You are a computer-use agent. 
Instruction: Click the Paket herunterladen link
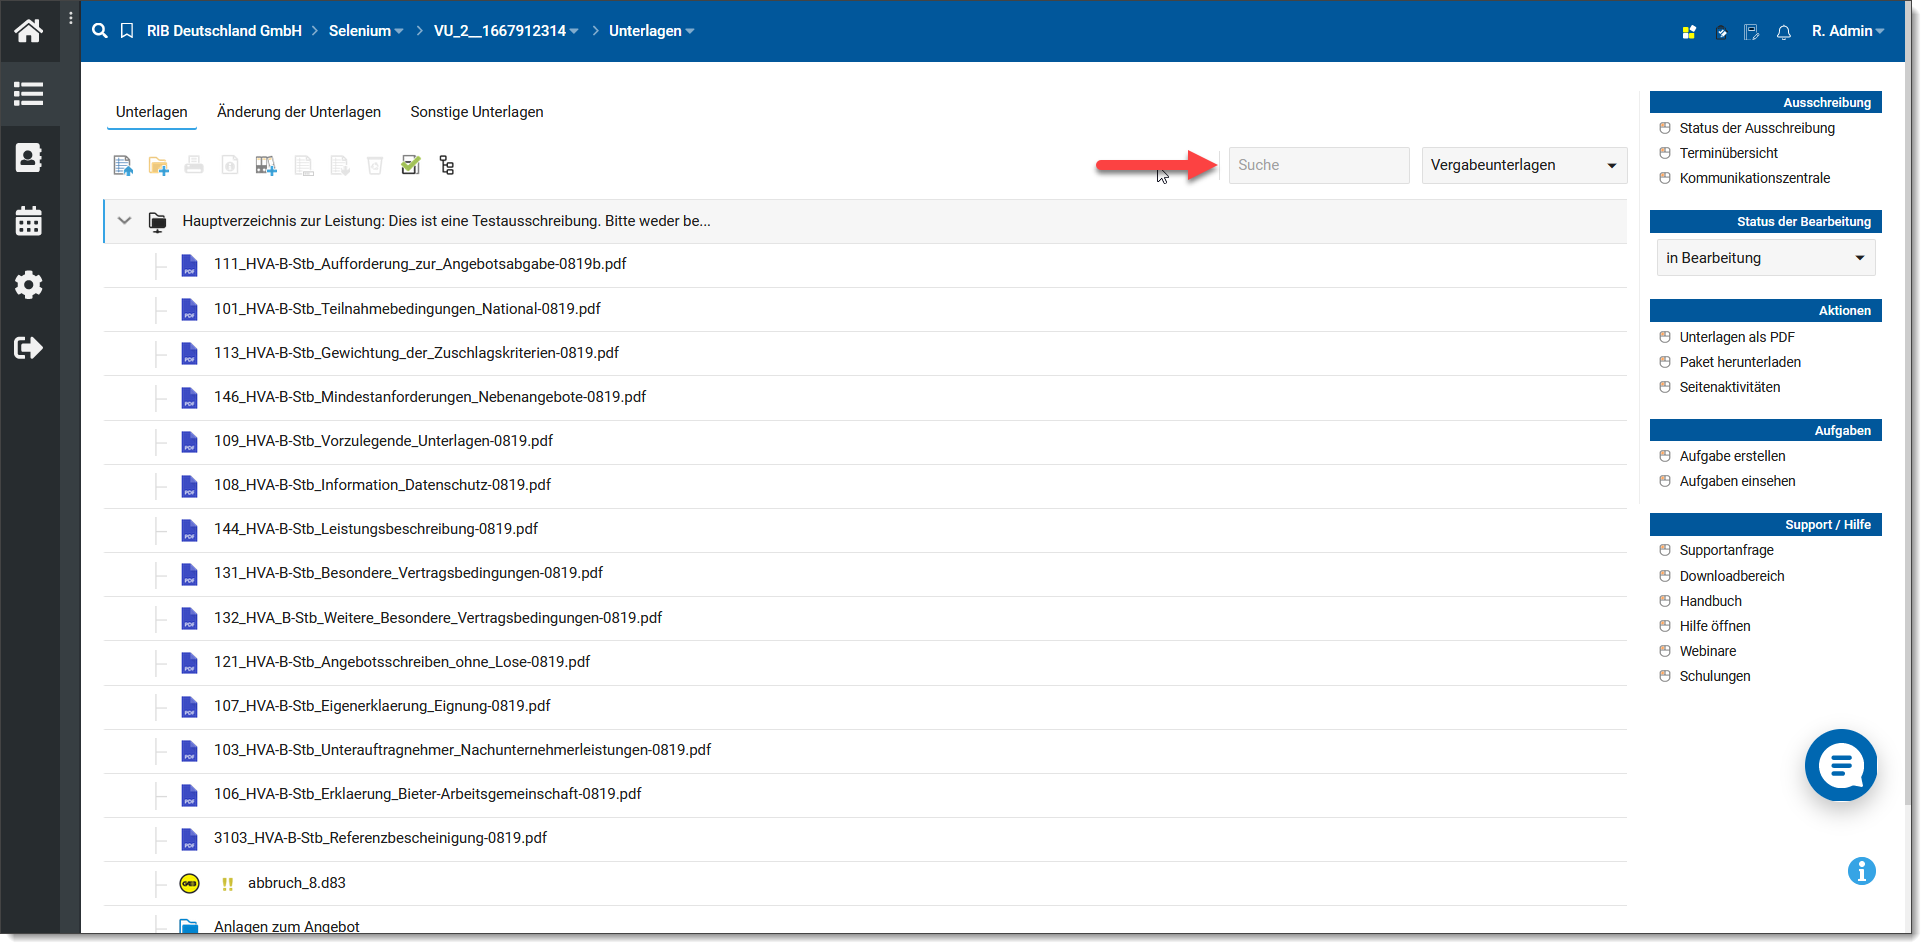point(1740,362)
